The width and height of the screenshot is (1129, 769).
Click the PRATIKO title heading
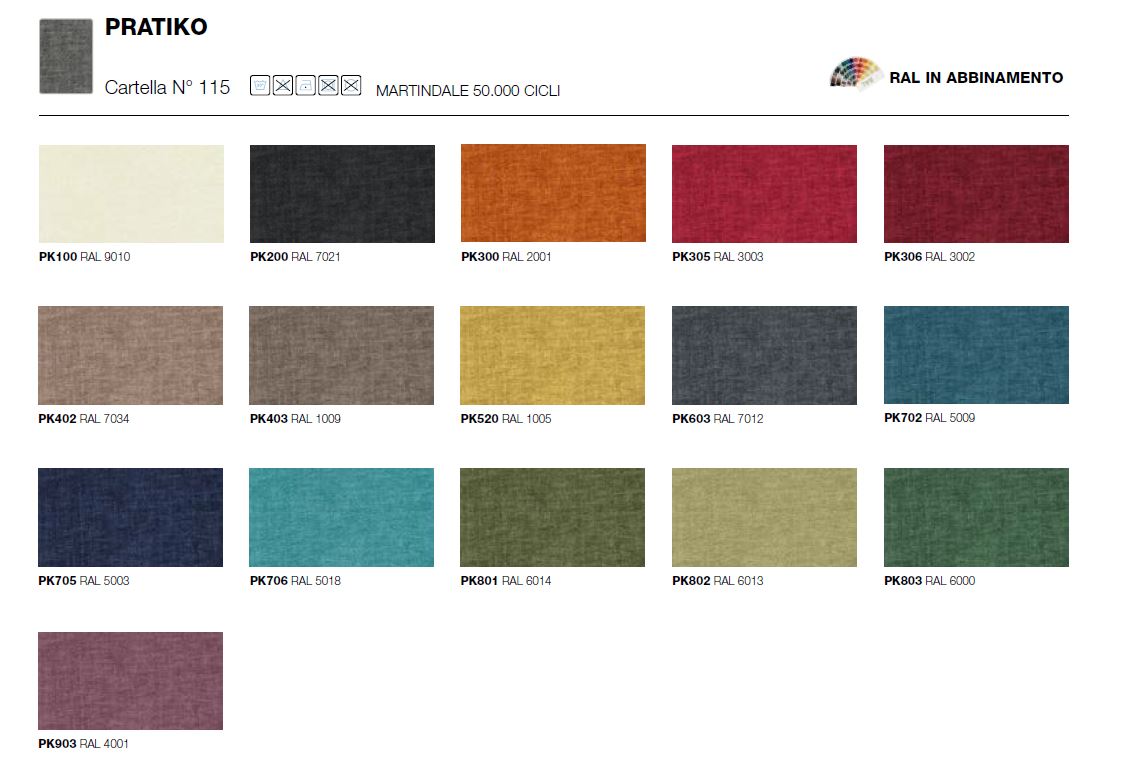point(156,28)
